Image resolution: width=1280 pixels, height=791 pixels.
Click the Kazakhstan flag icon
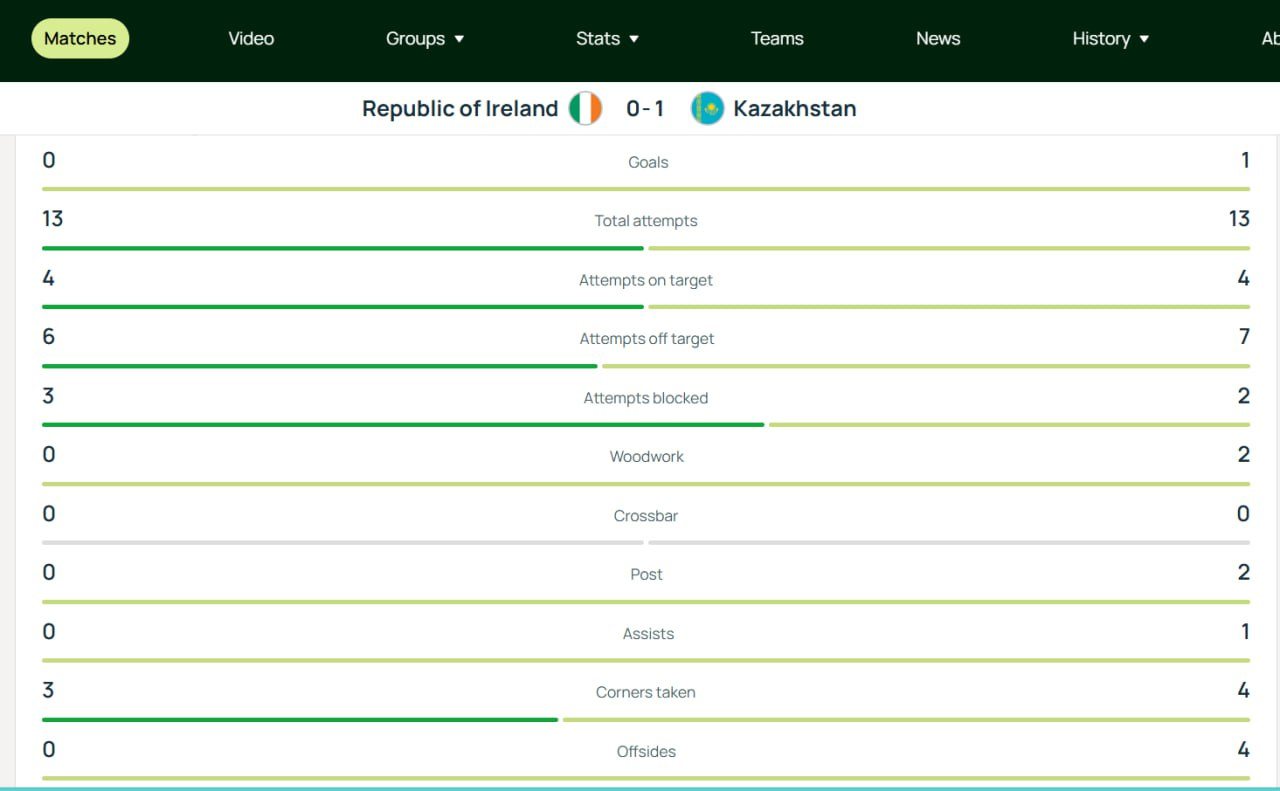click(707, 108)
